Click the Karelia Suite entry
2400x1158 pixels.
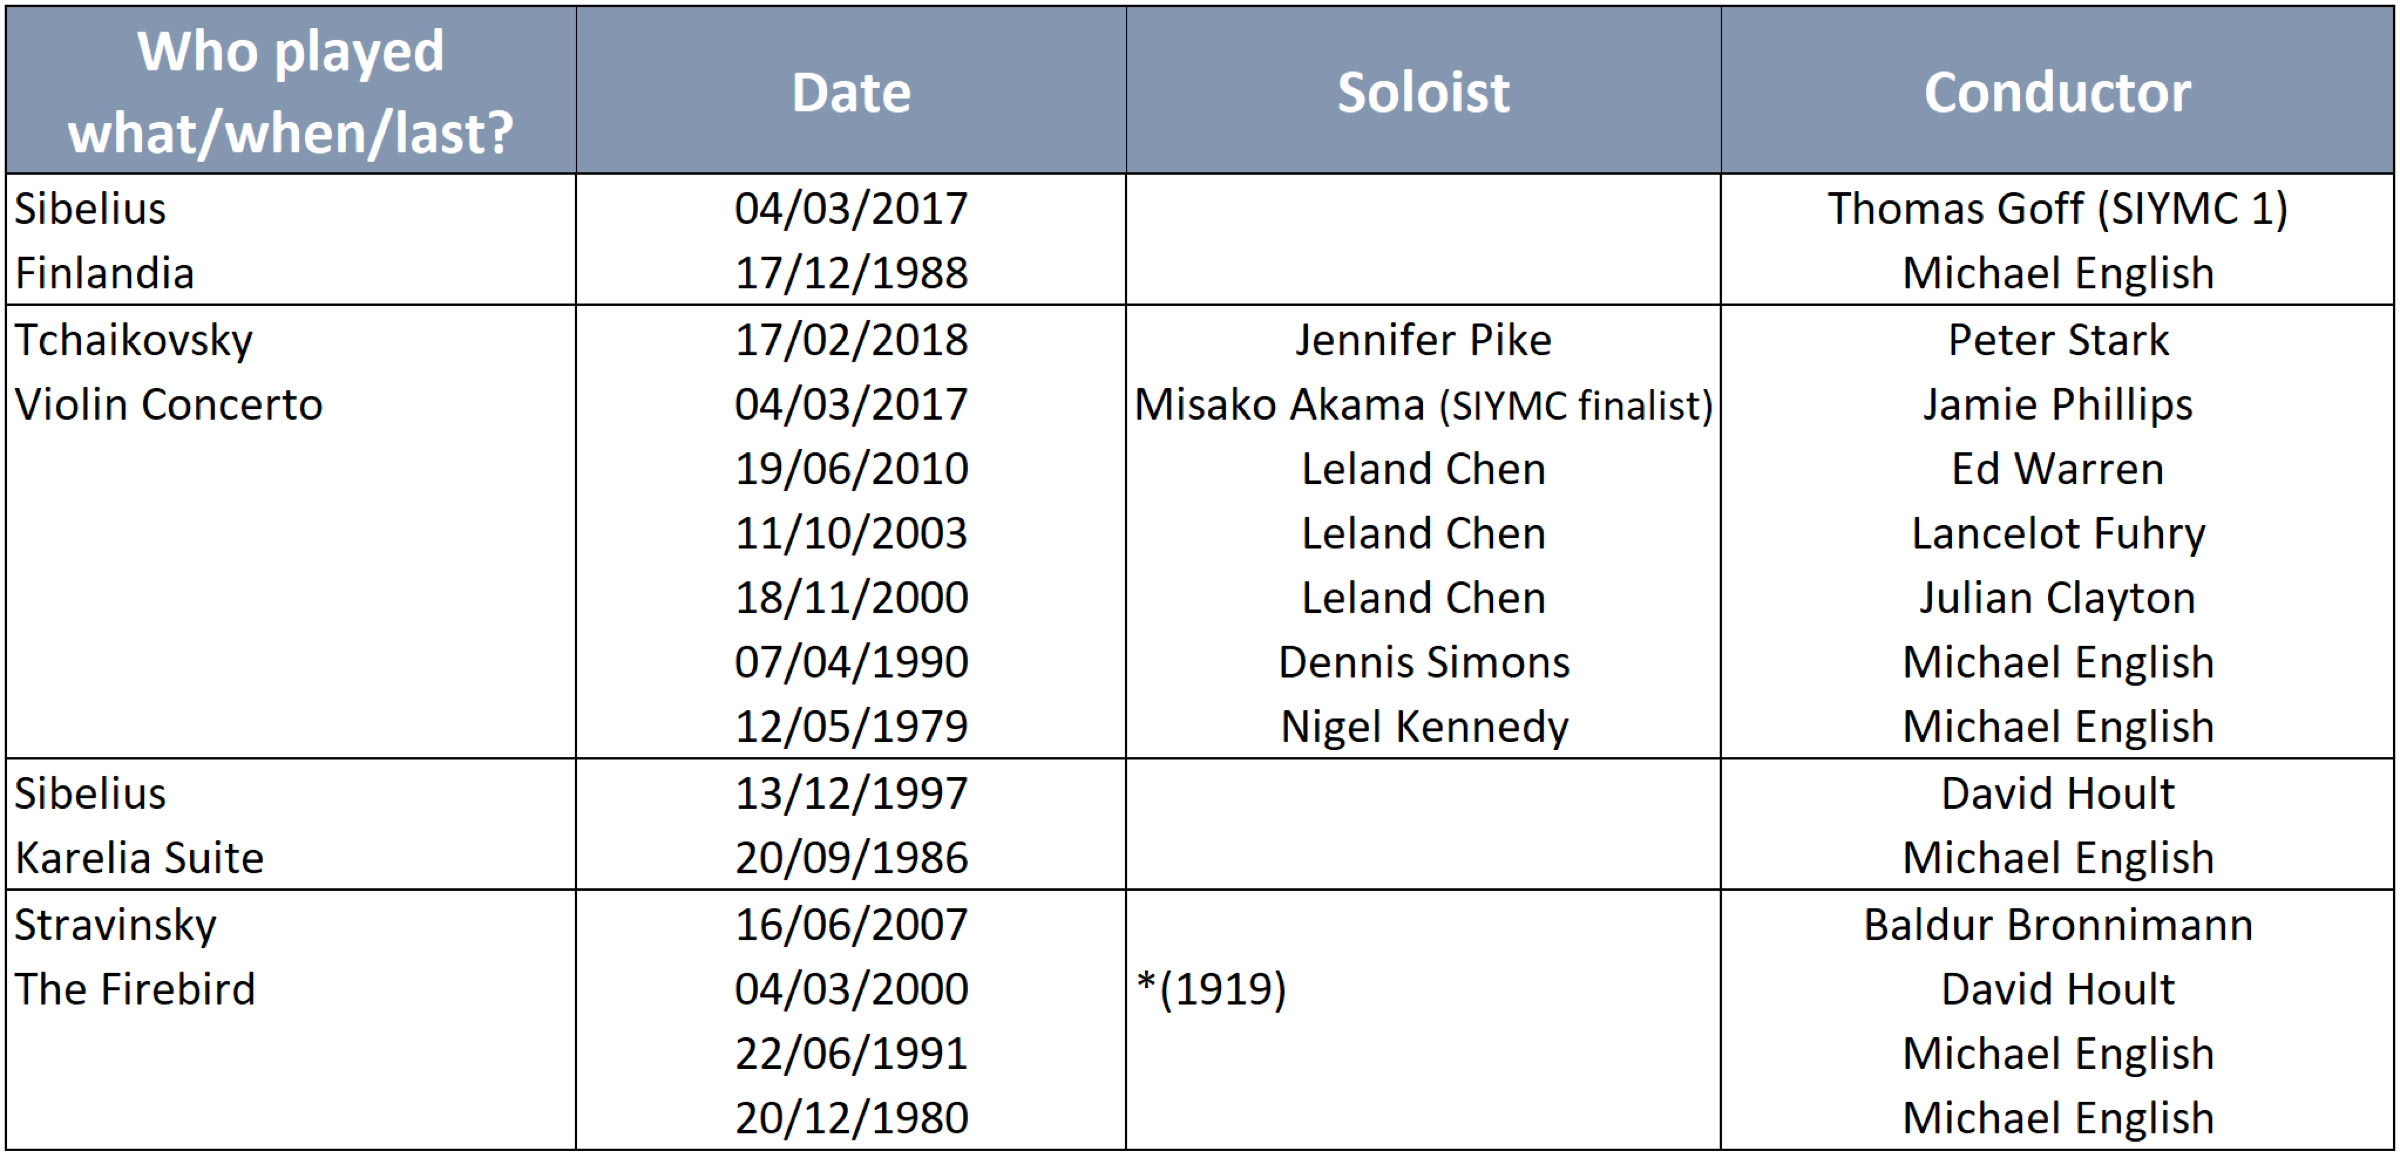pos(140,858)
